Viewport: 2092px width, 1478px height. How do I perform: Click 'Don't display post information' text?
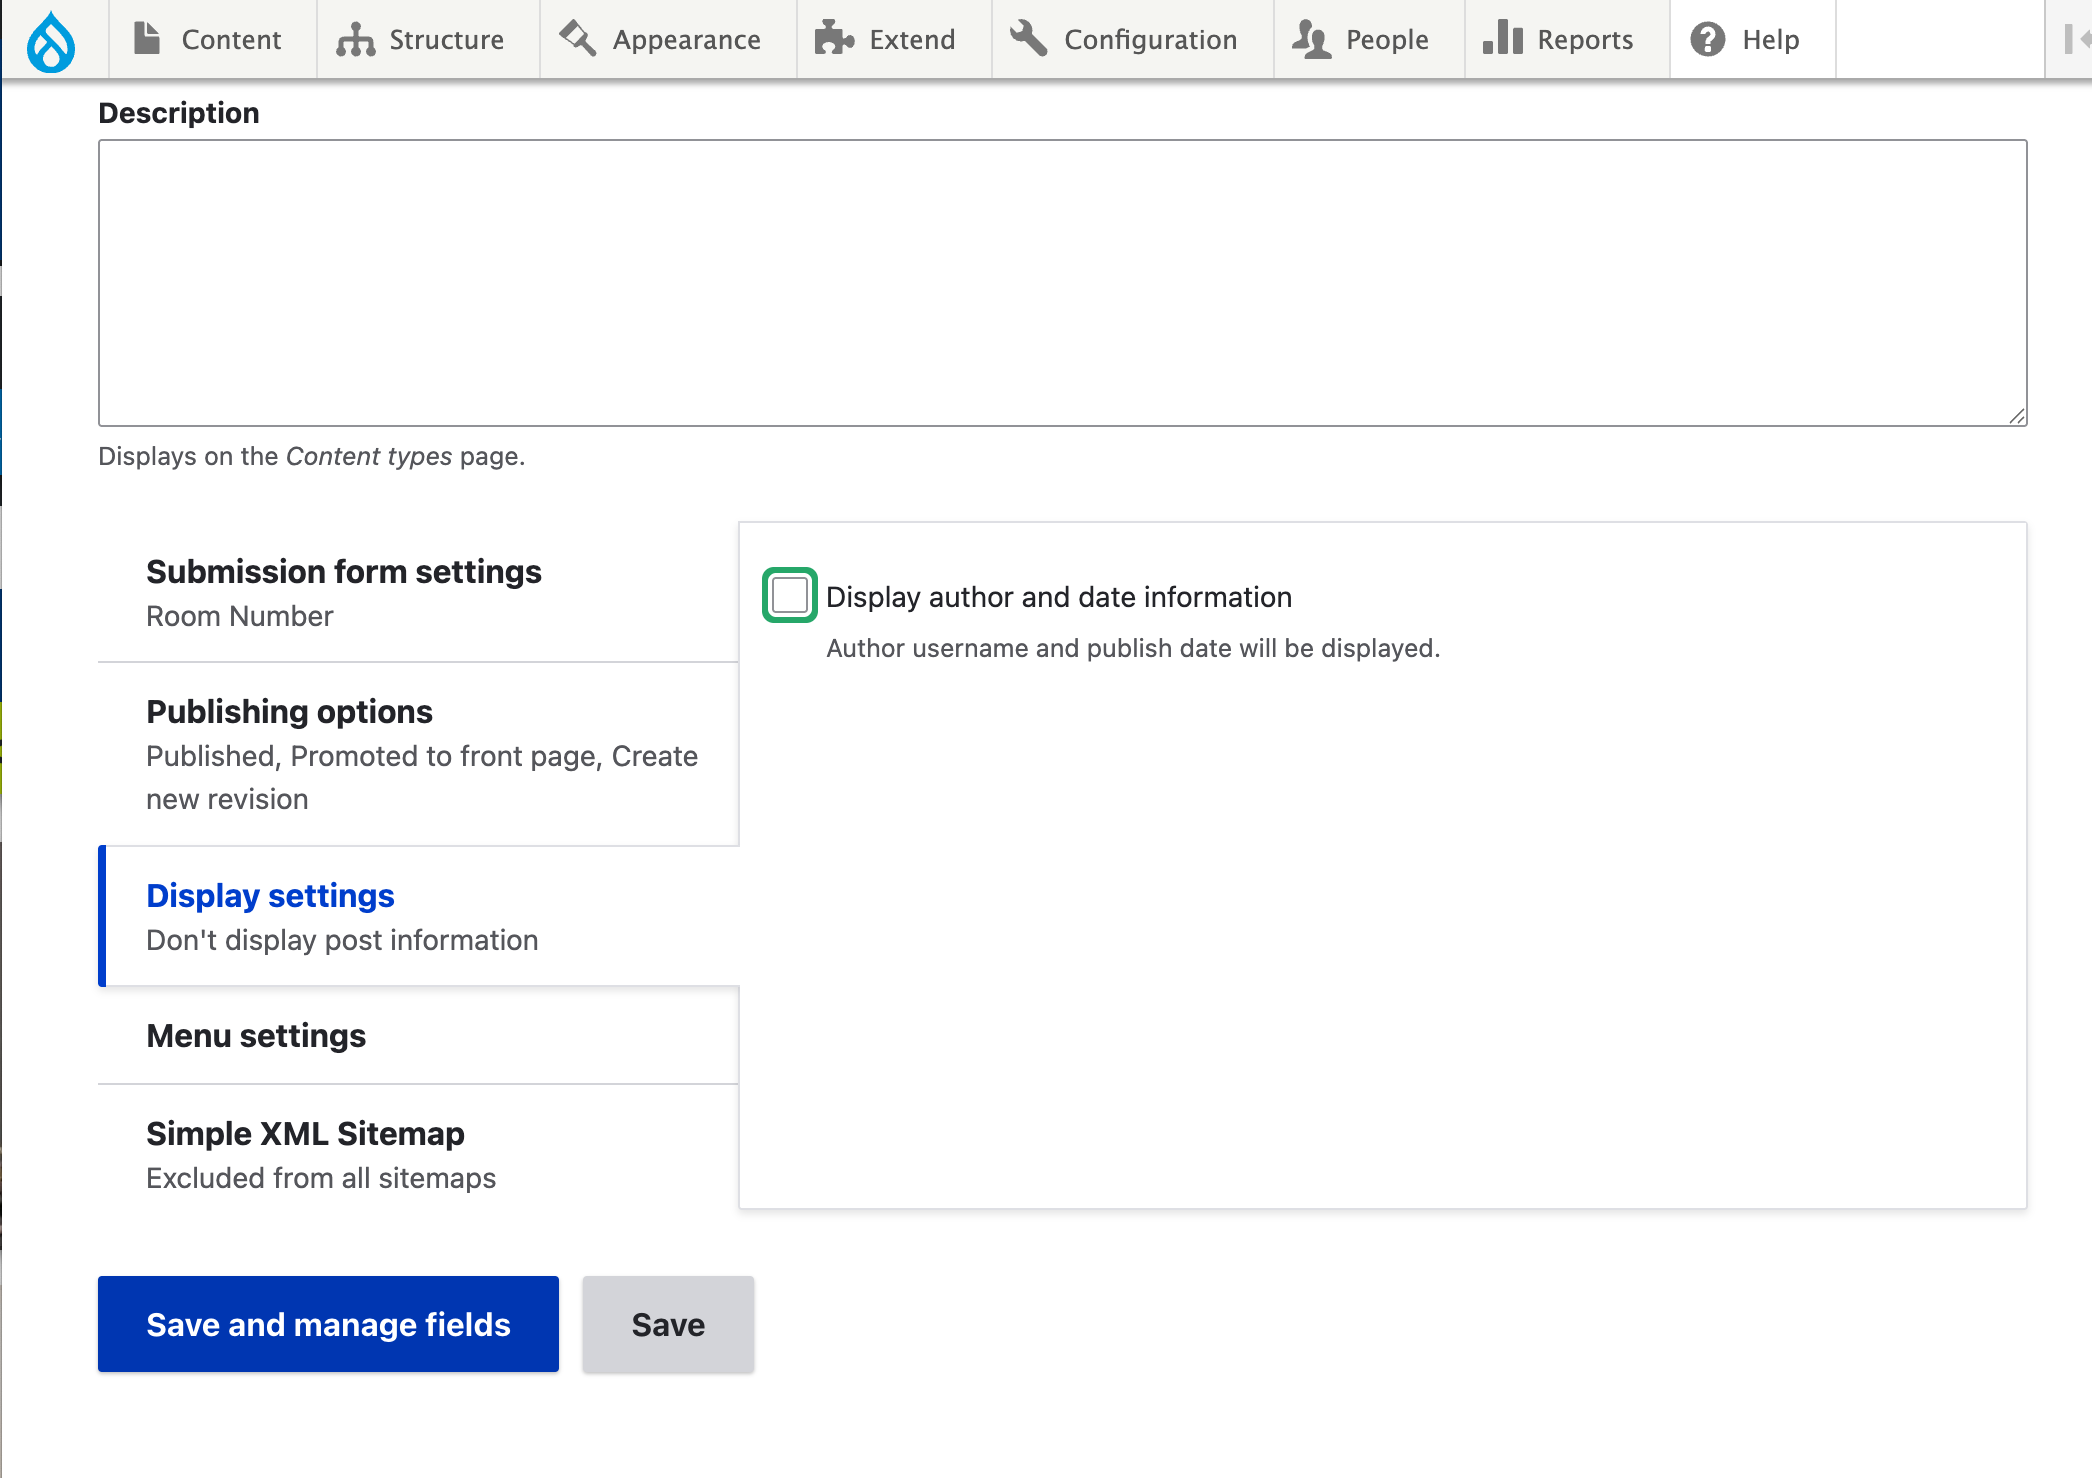[342, 940]
